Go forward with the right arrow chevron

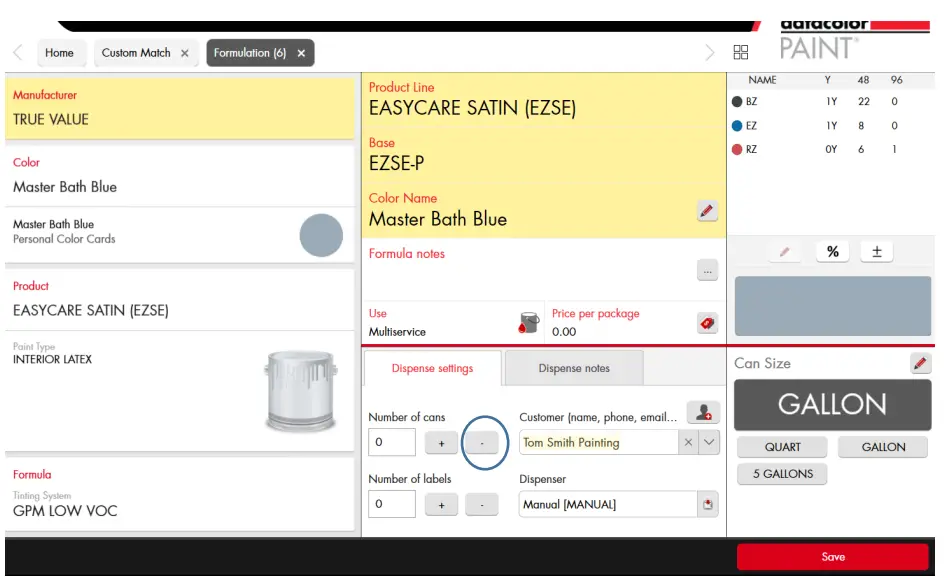point(709,53)
